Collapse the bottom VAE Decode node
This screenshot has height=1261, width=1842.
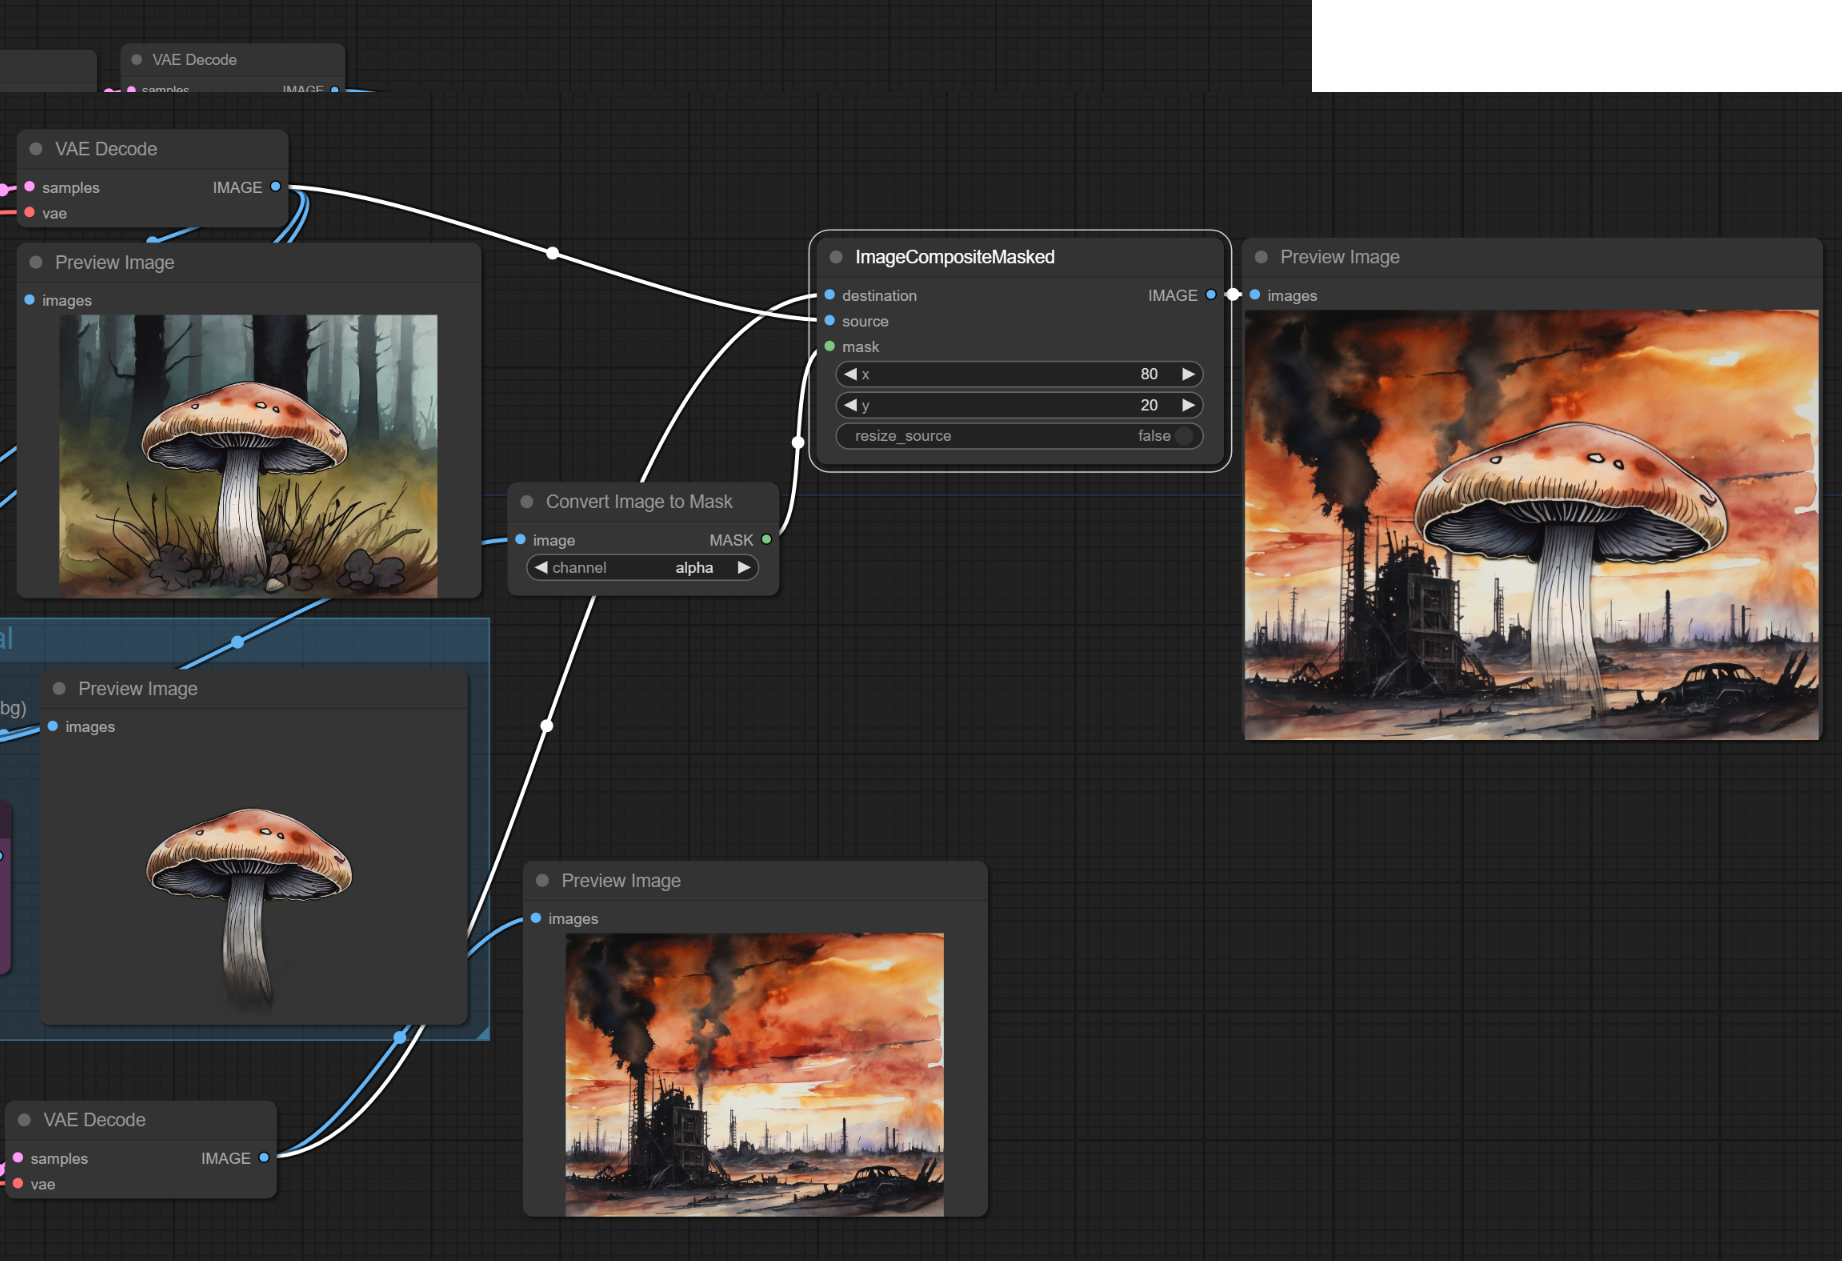point(25,1120)
